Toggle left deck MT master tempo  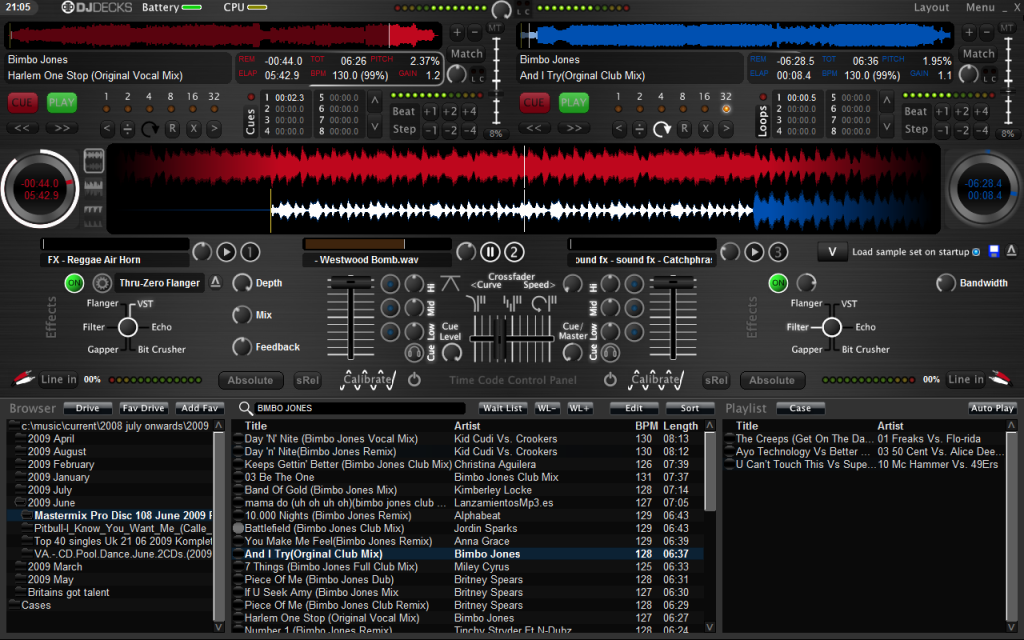pyautogui.click(x=494, y=28)
